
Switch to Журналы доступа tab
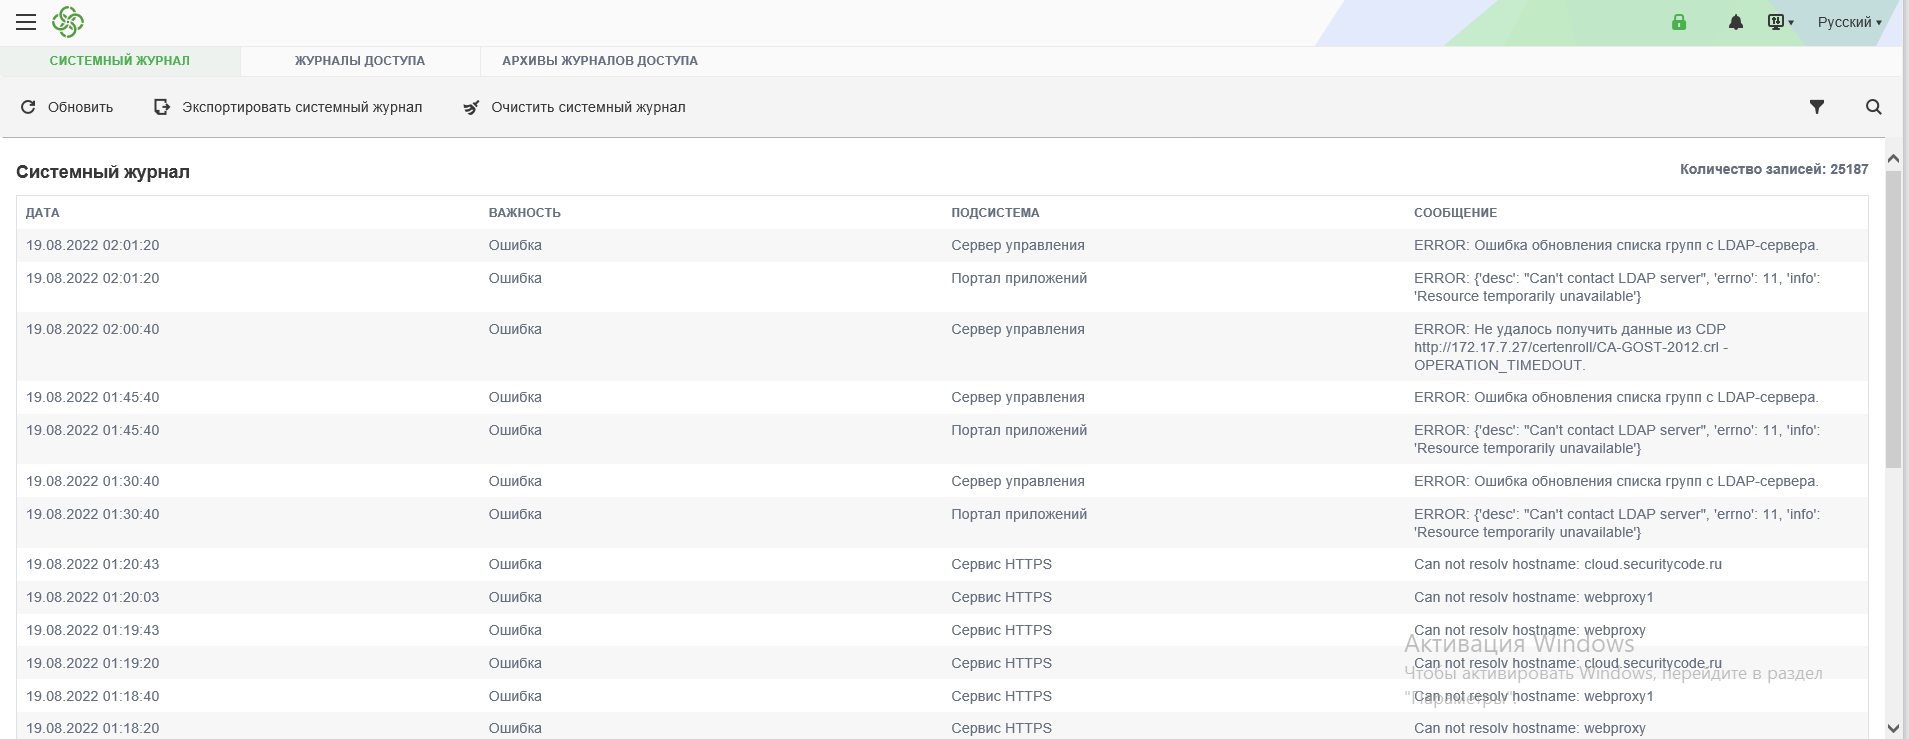pos(360,61)
